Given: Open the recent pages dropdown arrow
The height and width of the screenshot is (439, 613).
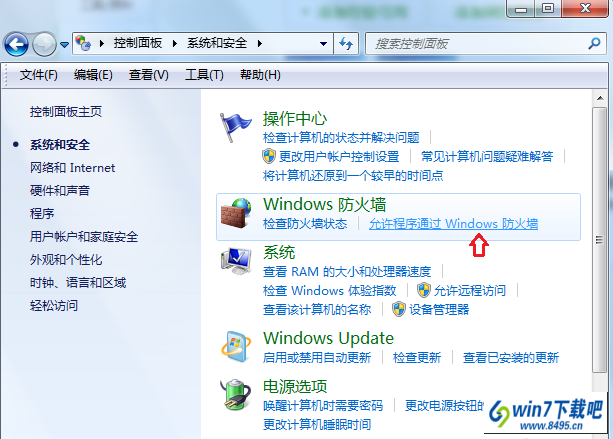Looking at the screenshot, I should pos(65,45).
